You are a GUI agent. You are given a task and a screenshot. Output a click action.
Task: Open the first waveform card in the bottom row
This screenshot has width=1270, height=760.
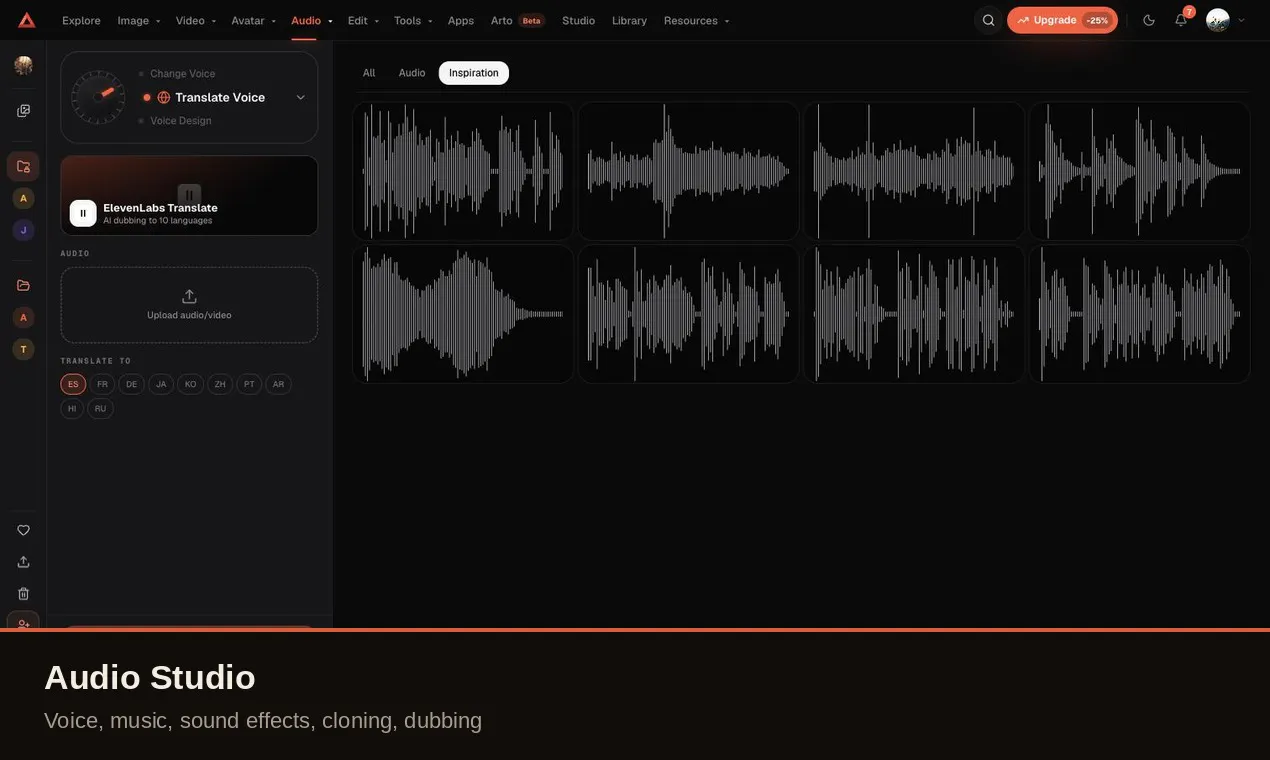click(463, 314)
